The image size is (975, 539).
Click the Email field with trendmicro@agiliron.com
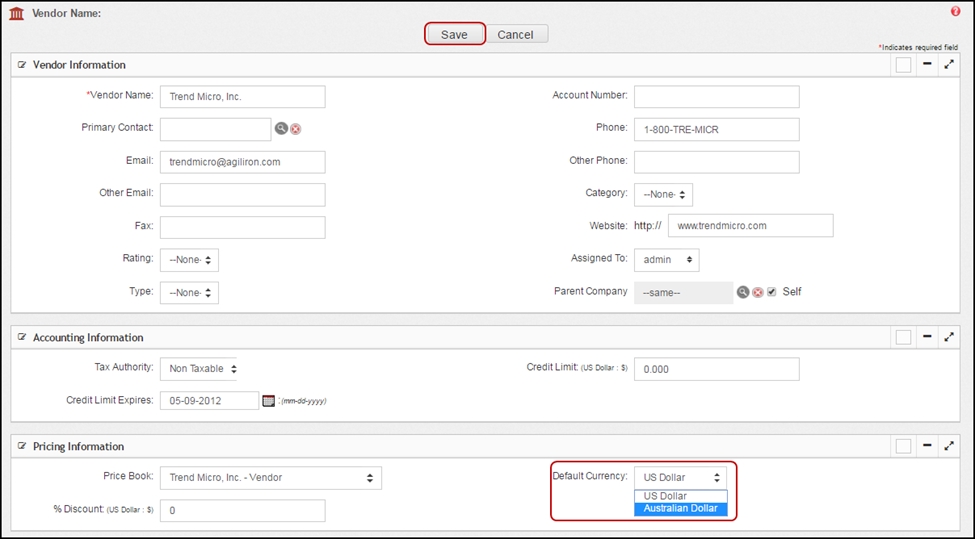(x=243, y=162)
